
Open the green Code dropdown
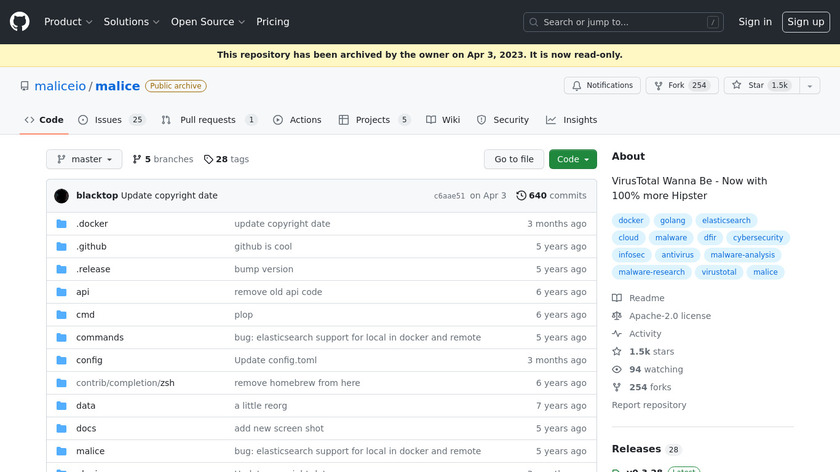[x=572, y=159]
